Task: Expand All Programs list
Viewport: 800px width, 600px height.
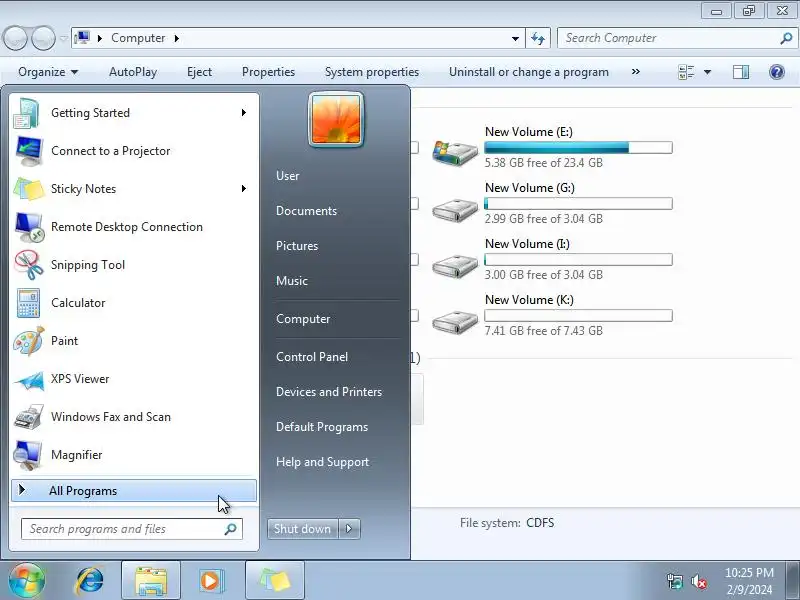Action: [134, 491]
